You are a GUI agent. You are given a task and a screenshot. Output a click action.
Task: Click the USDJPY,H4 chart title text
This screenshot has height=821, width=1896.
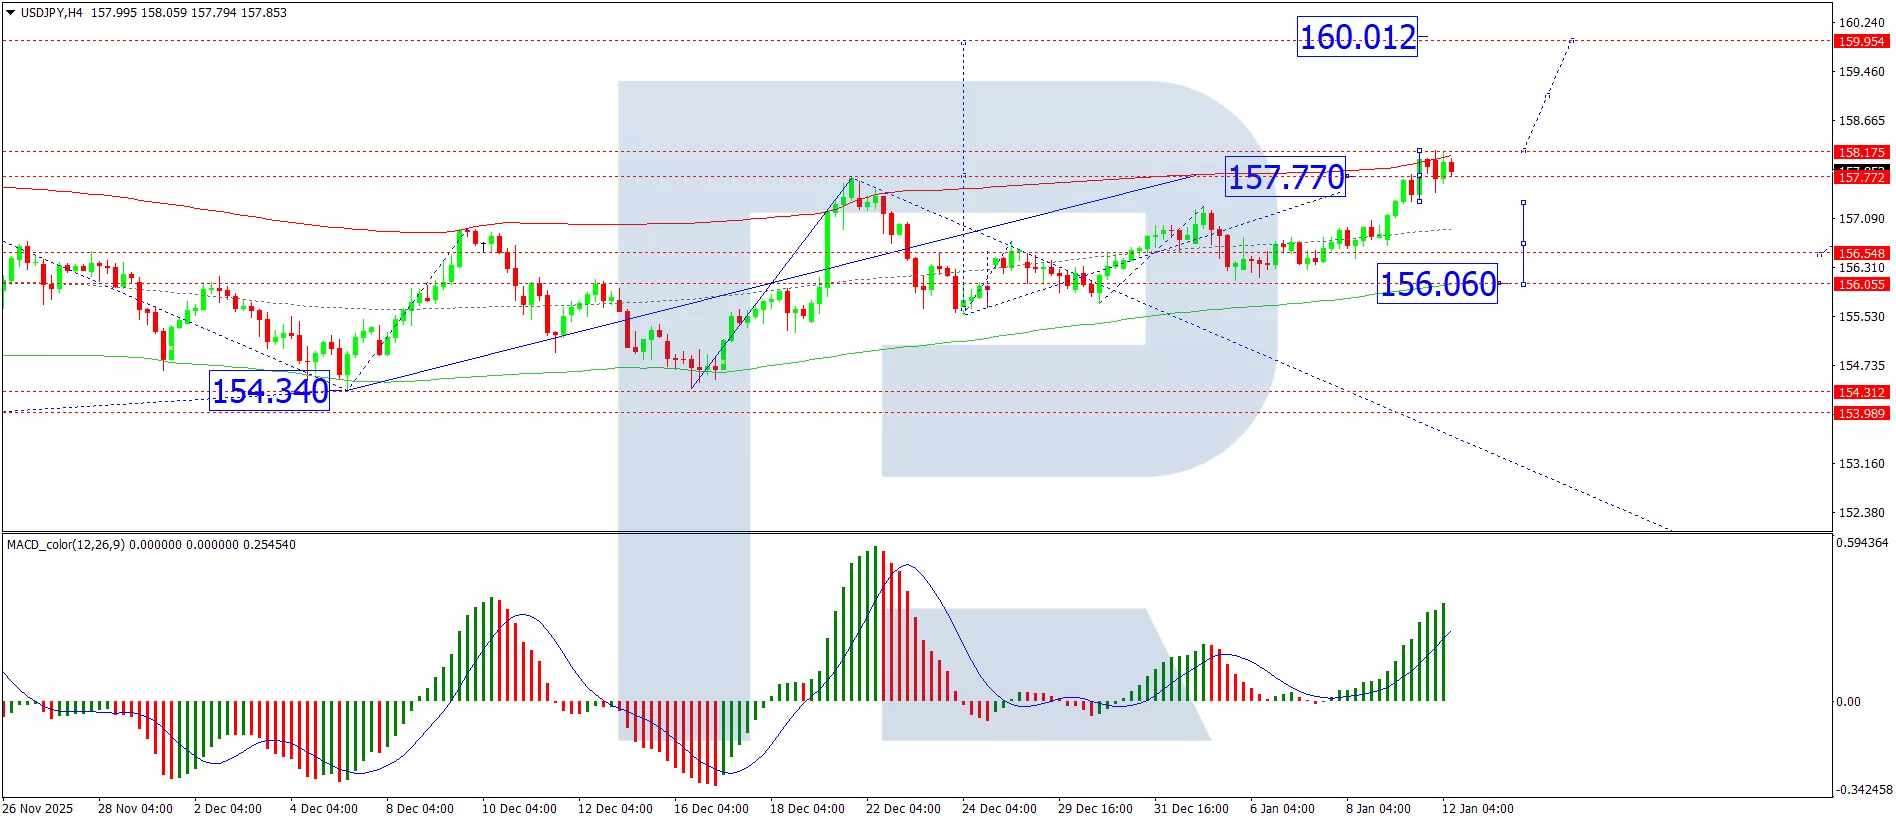pos(52,13)
